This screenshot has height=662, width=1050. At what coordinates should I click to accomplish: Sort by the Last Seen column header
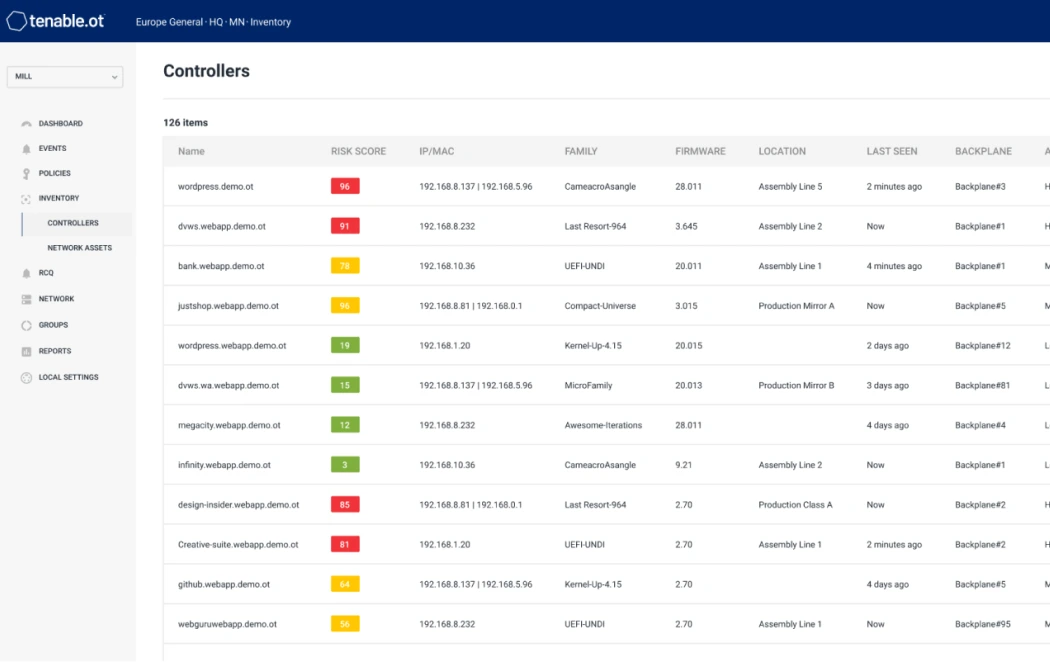tap(892, 151)
